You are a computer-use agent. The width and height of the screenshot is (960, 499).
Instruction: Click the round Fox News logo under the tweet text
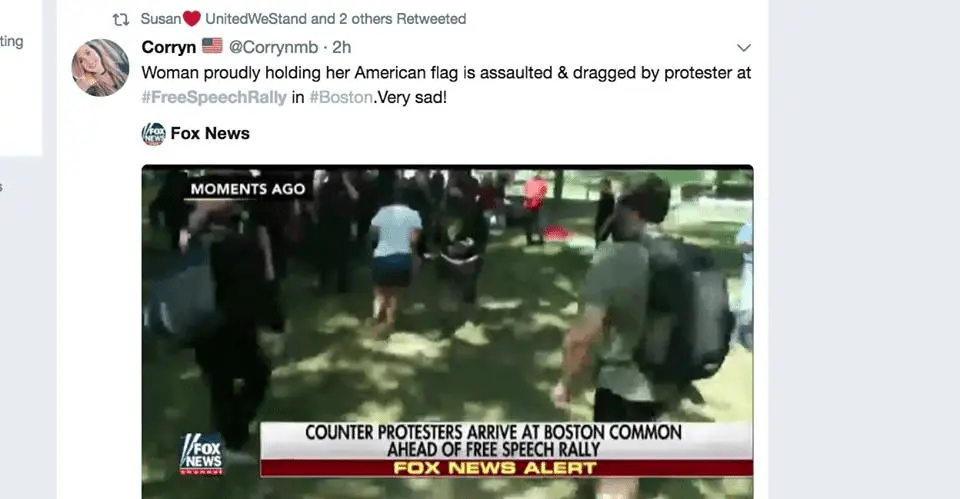pos(154,133)
